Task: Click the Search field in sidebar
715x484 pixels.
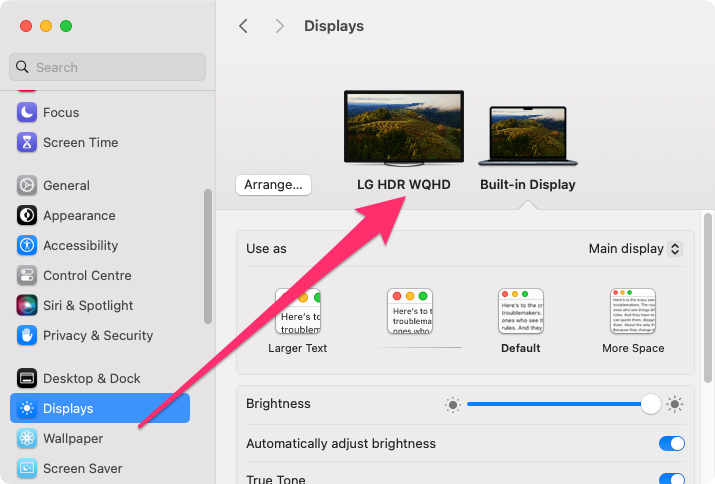Action: pos(108,67)
